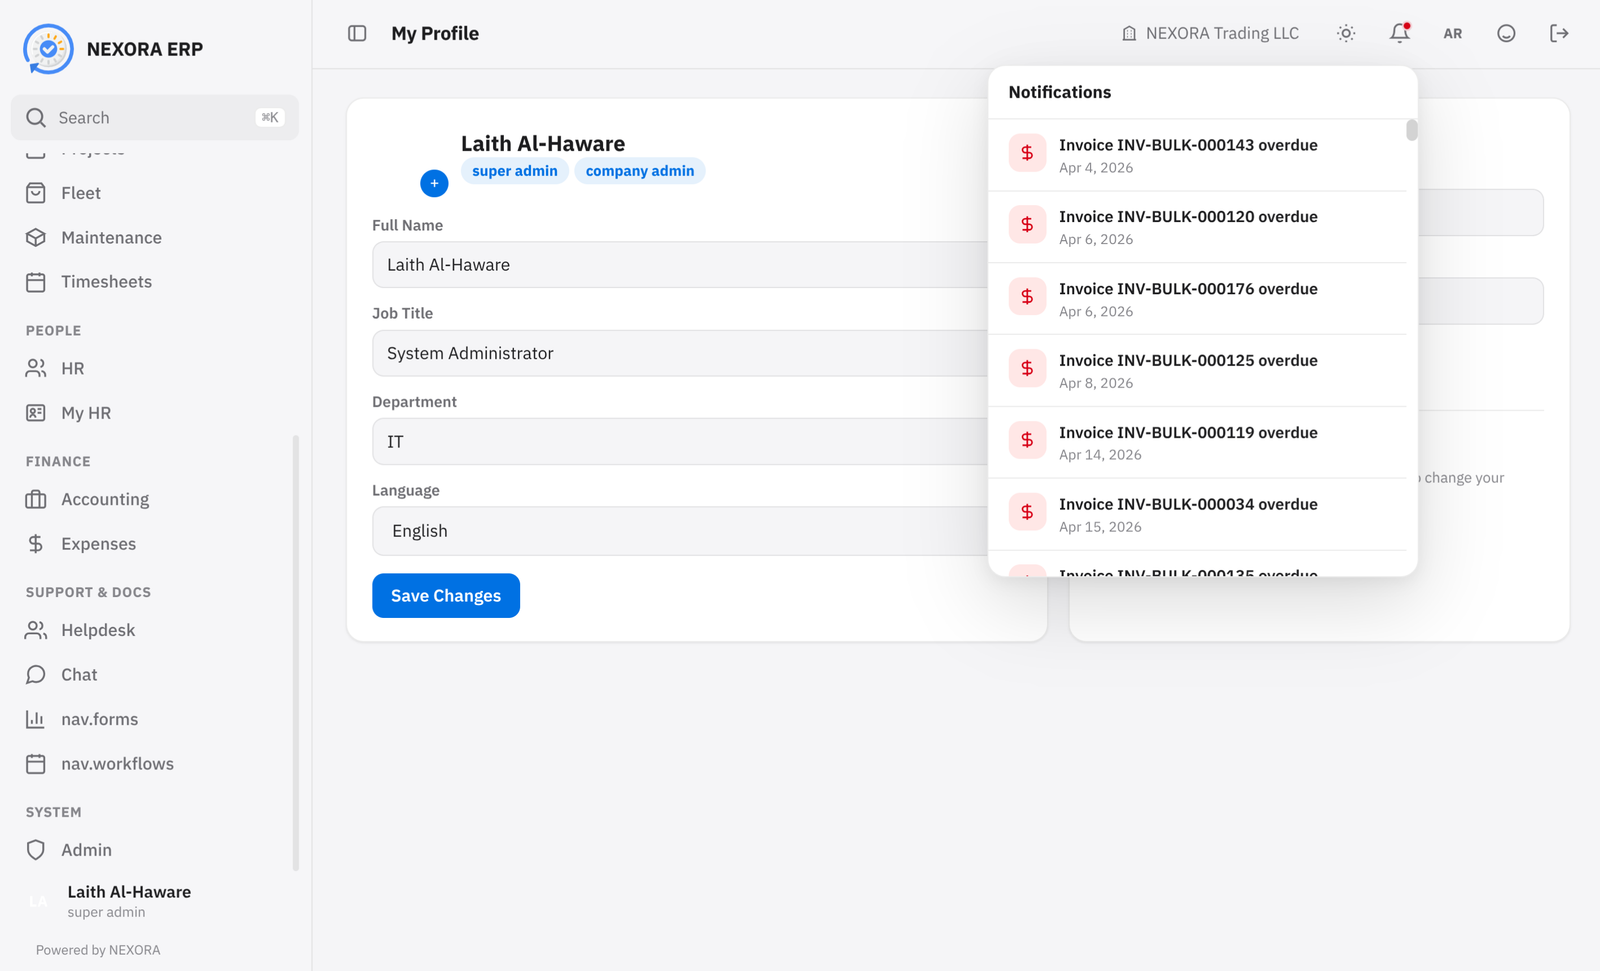Click the dollar icon beside INV-BULK-000143
The height and width of the screenshot is (971, 1600).
coord(1027,153)
